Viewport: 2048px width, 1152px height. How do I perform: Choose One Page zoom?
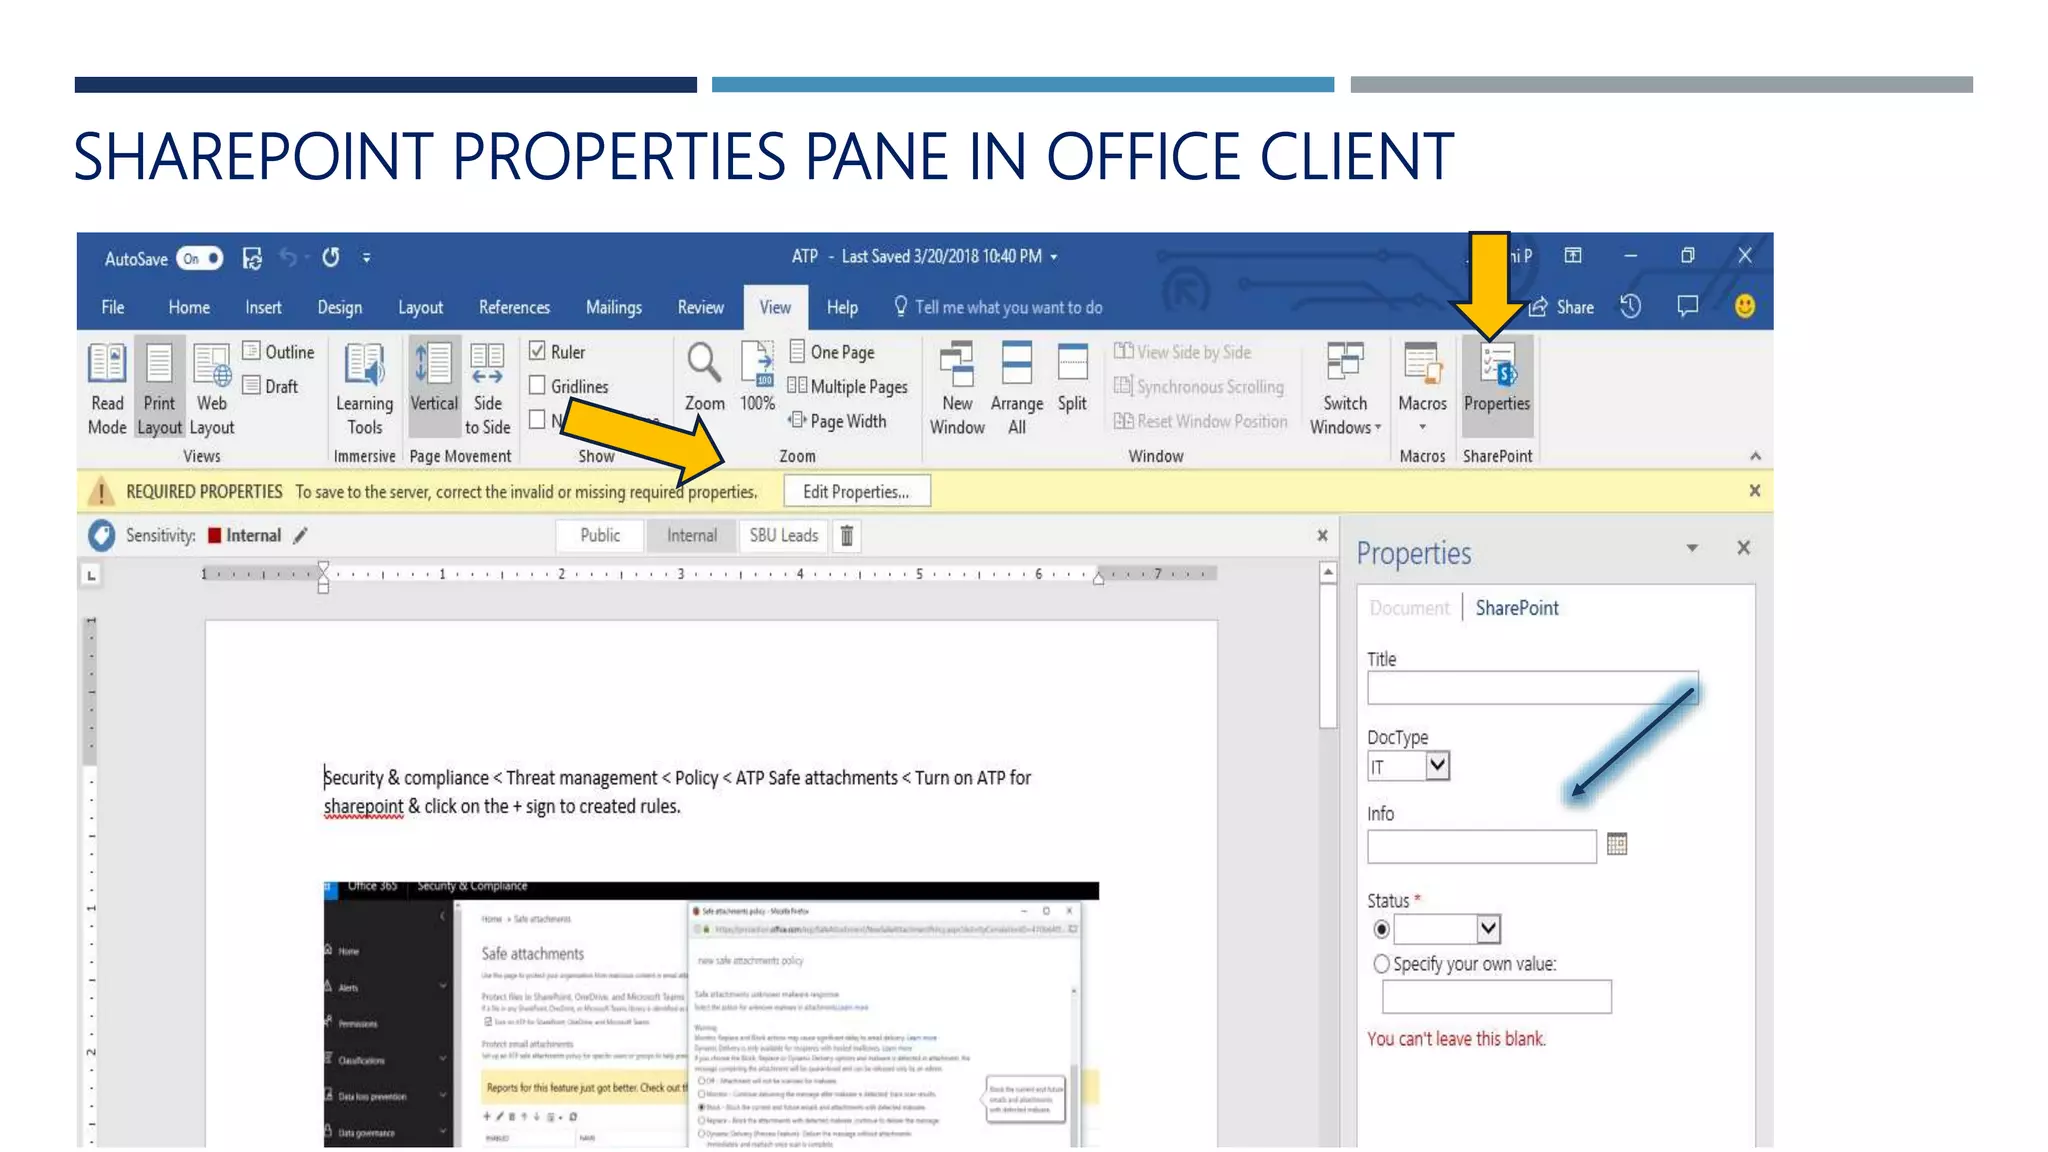(832, 352)
